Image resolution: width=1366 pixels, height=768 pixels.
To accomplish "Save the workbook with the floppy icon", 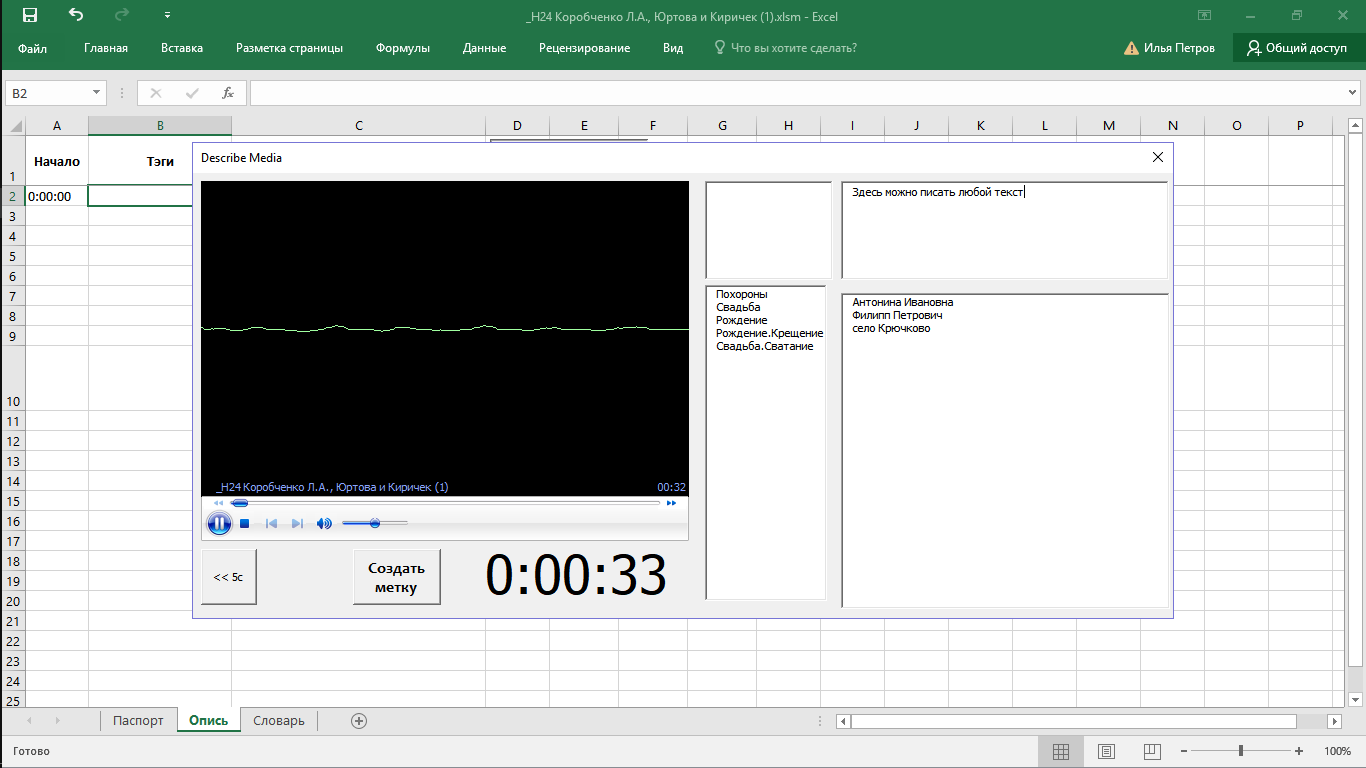I will tap(30, 16).
